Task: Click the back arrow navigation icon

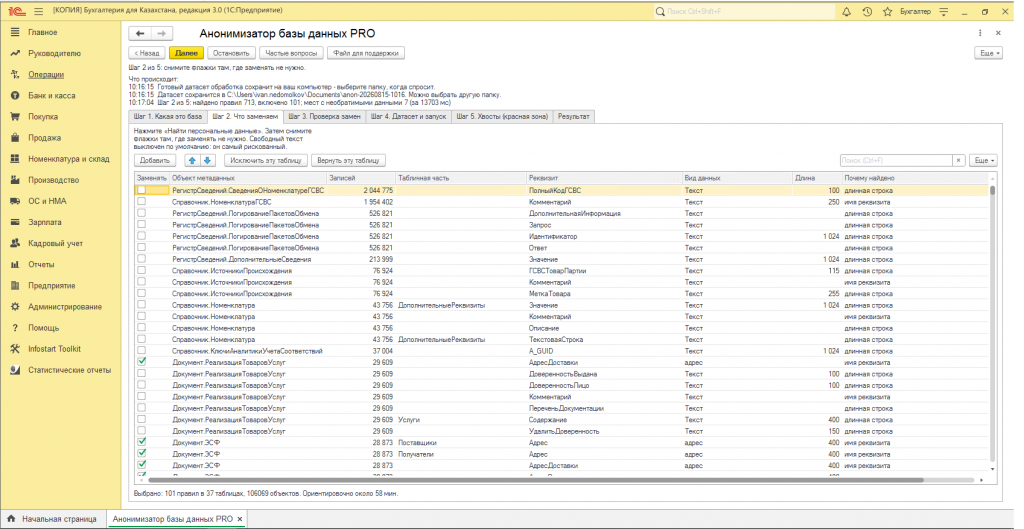Action: 140,33
